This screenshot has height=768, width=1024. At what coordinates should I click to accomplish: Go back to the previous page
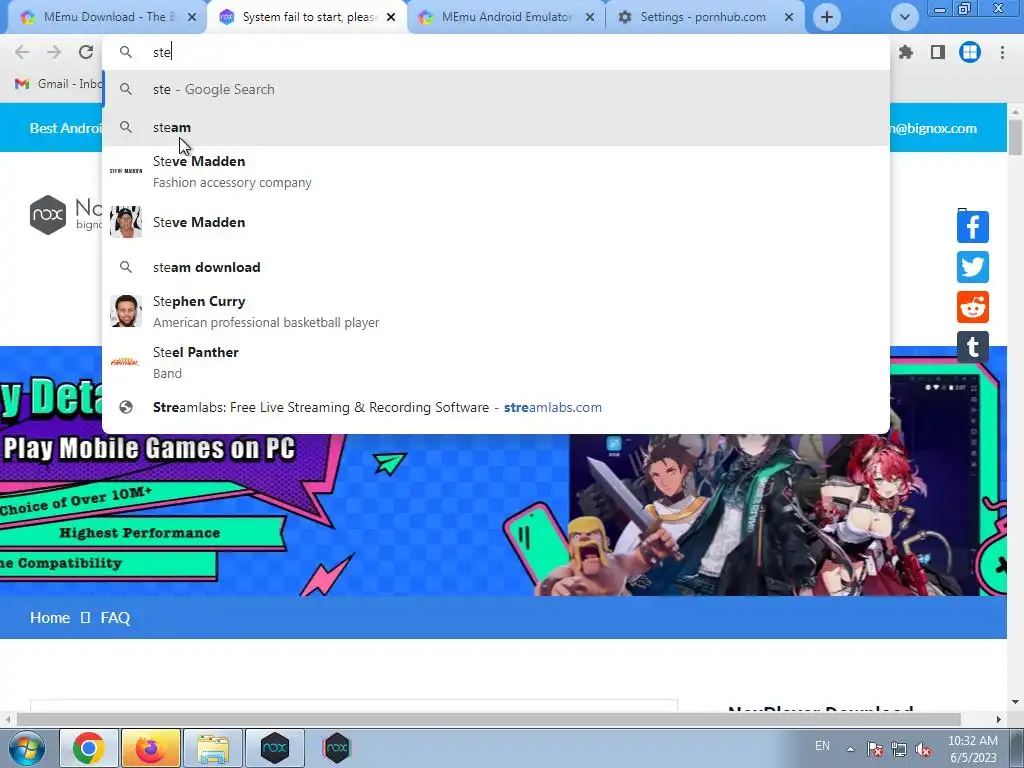coord(22,52)
